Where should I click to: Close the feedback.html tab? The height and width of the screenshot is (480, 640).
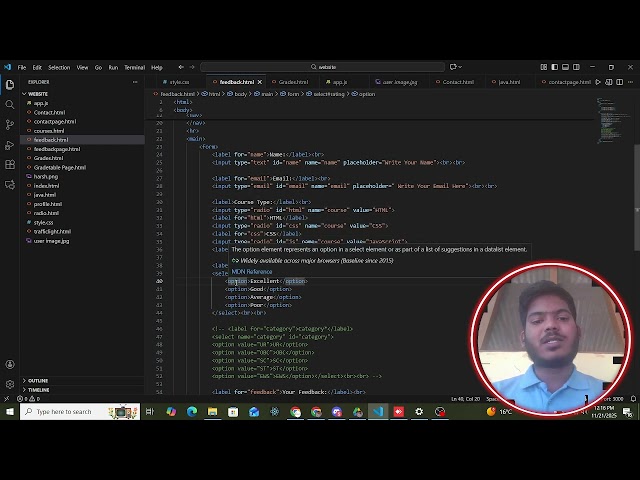point(260,82)
